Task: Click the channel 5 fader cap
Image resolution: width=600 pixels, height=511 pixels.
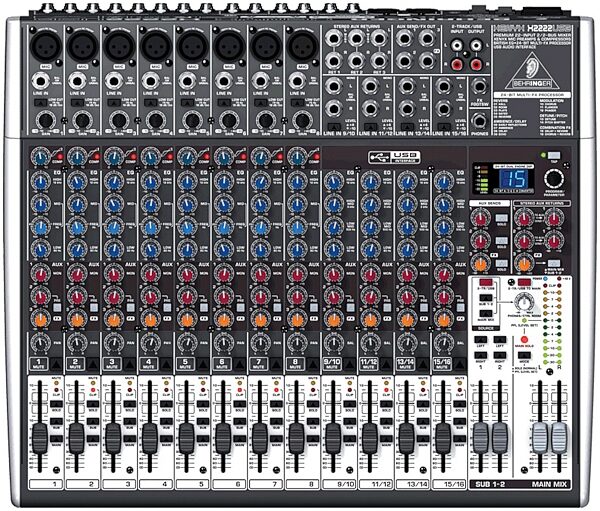Action: point(186,438)
